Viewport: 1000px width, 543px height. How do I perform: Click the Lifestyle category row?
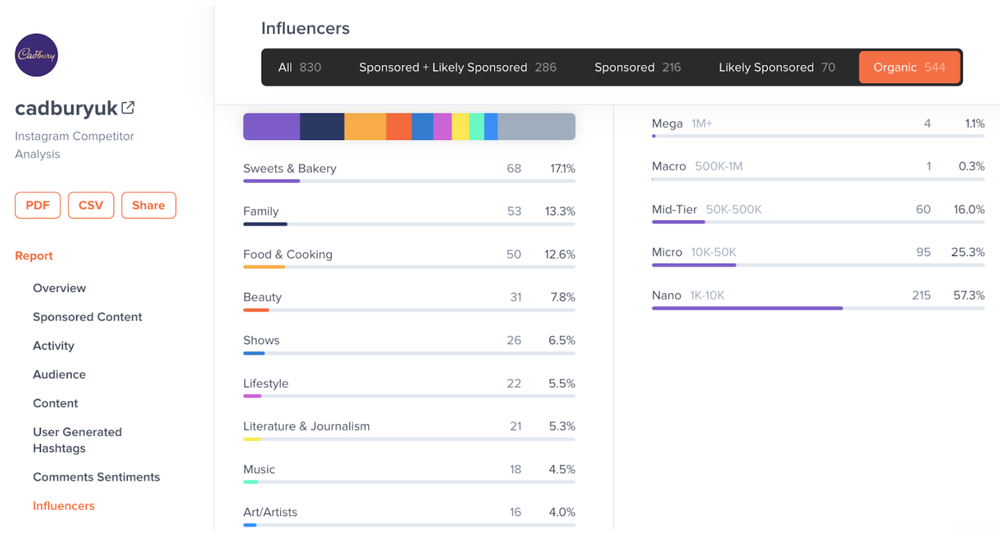click(x=409, y=385)
